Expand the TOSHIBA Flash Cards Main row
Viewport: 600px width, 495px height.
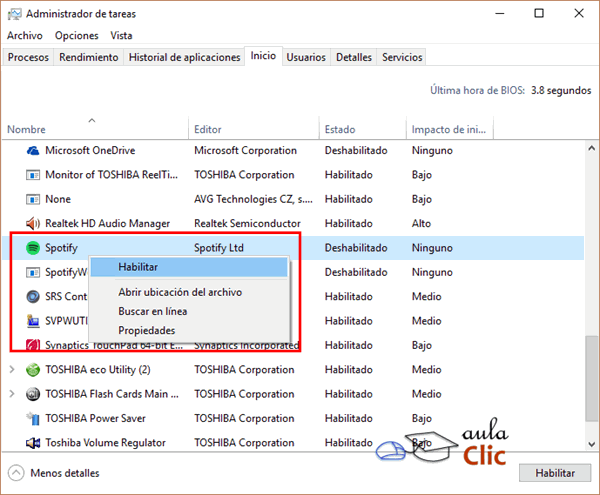[x=13, y=394]
